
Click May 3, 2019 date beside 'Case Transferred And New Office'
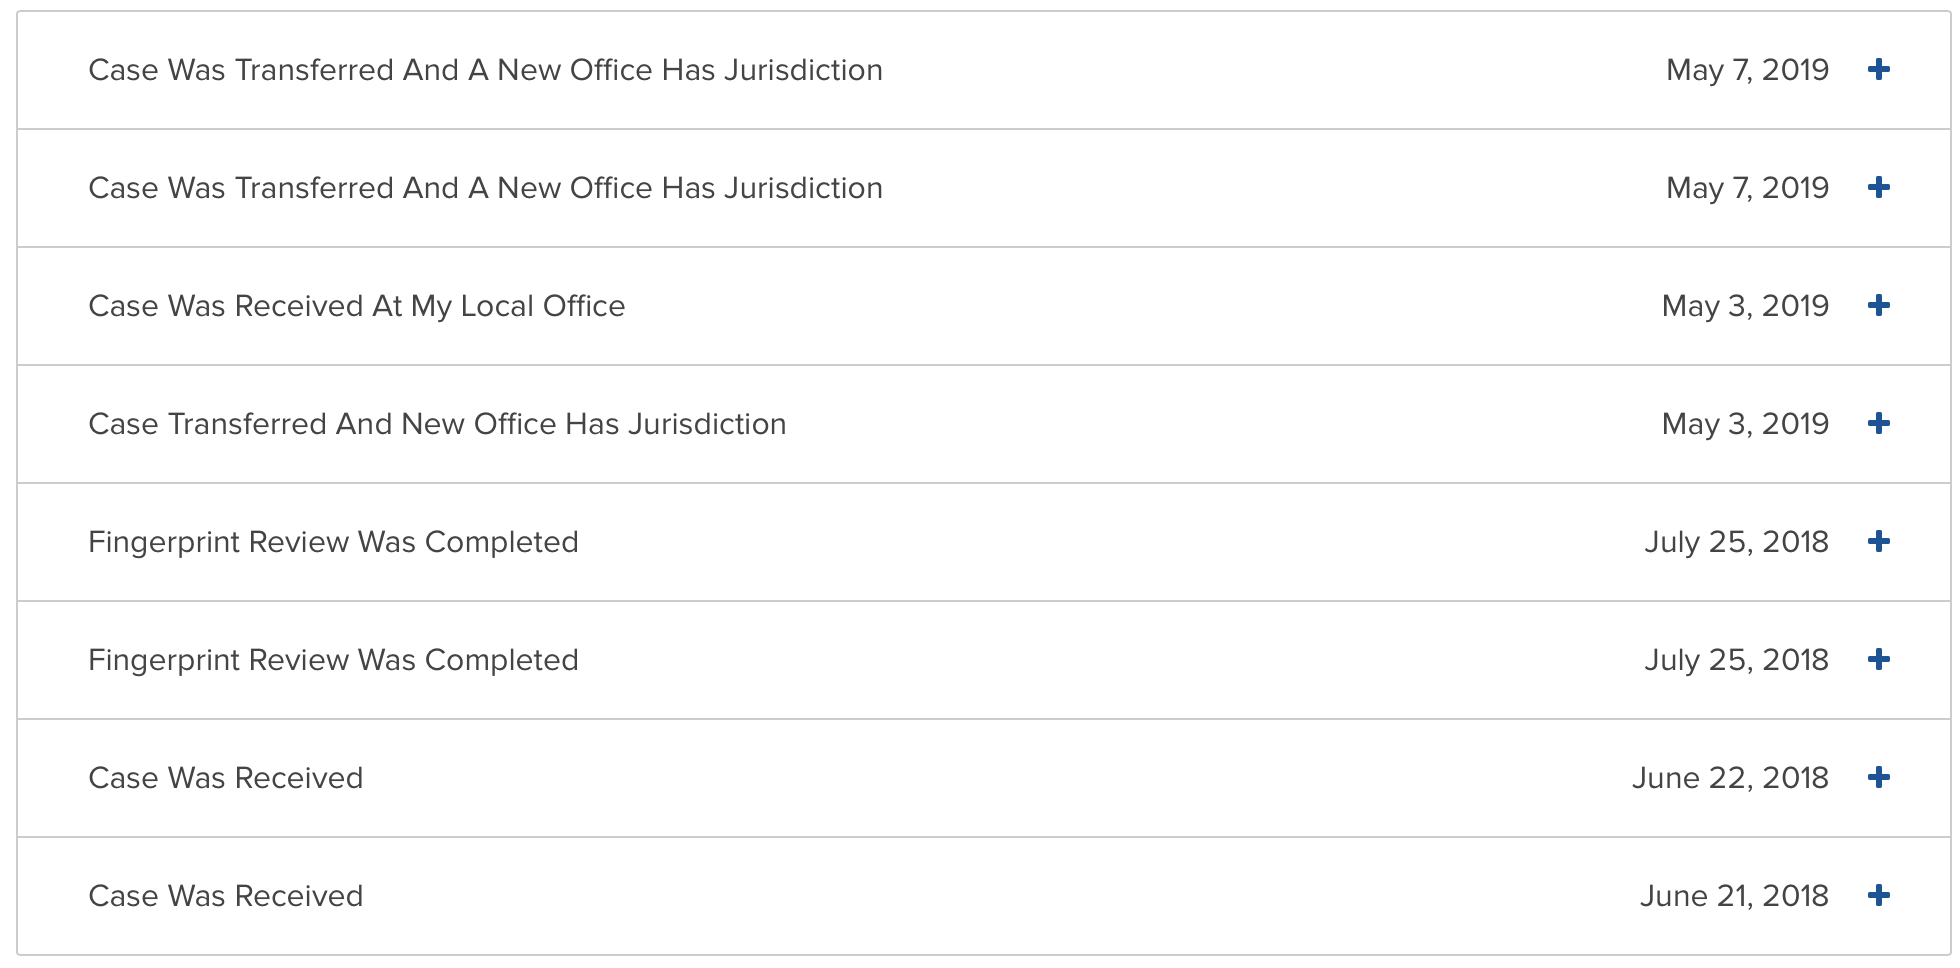(x=1745, y=424)
